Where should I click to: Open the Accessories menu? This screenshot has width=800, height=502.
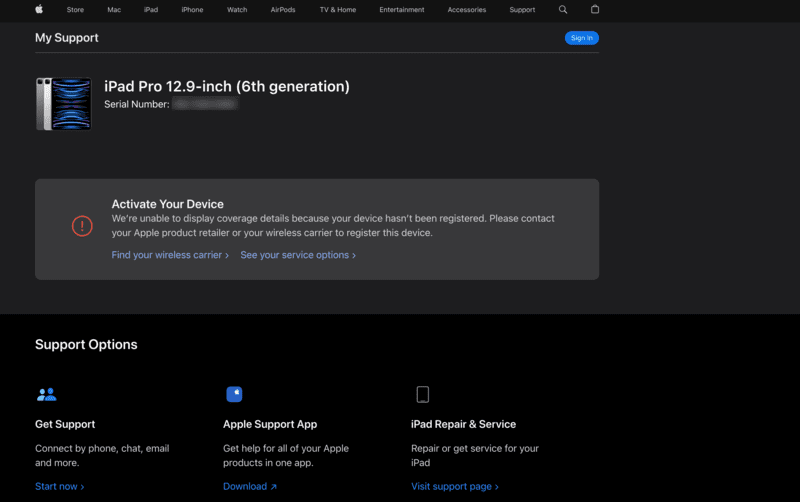tap(466, 10)
